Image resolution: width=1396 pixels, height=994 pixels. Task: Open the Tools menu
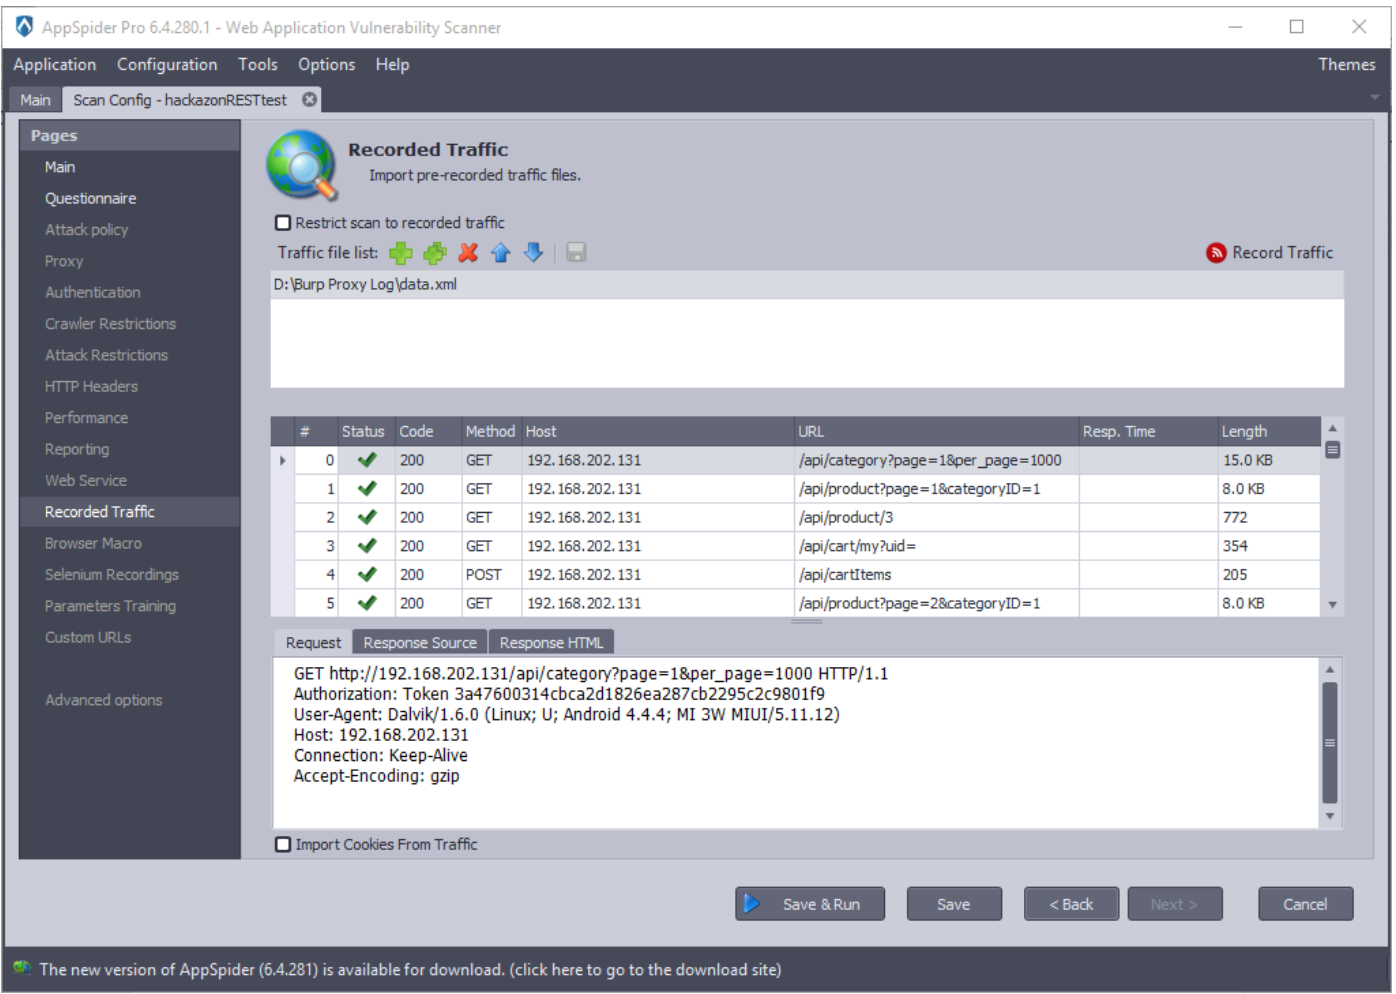point(258,64)
